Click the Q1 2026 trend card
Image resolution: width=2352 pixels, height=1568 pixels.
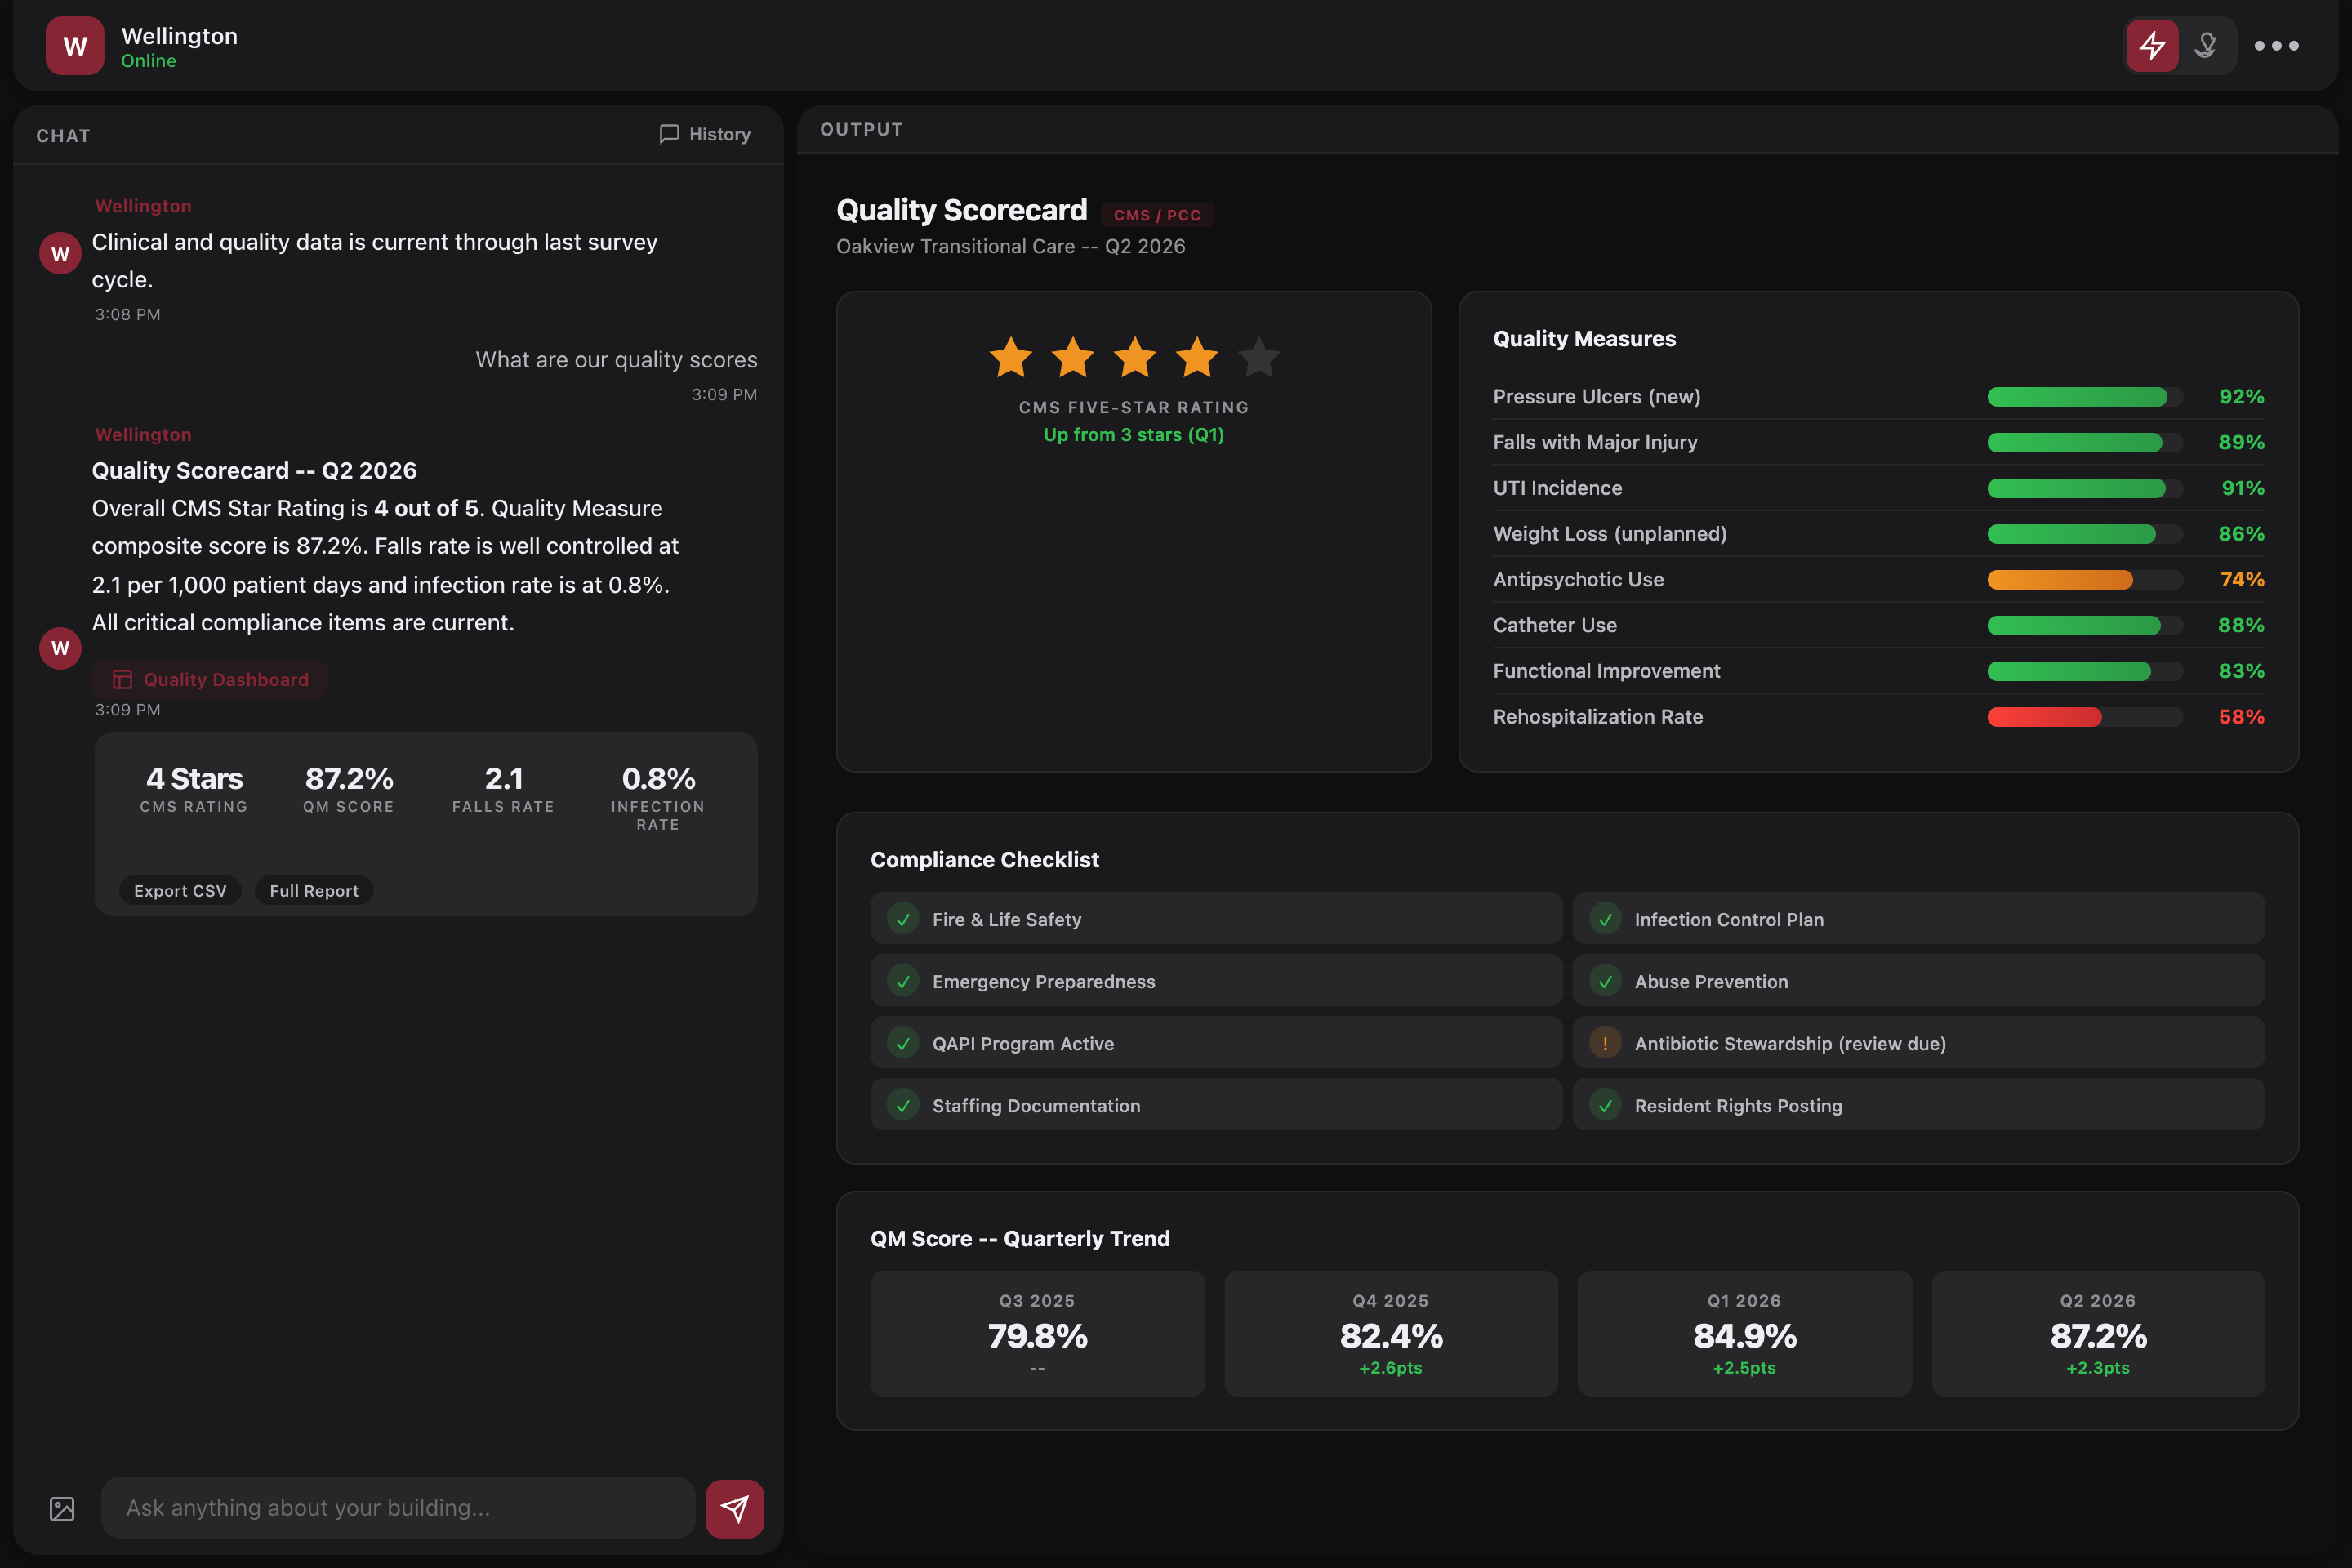(1744, 1333)
